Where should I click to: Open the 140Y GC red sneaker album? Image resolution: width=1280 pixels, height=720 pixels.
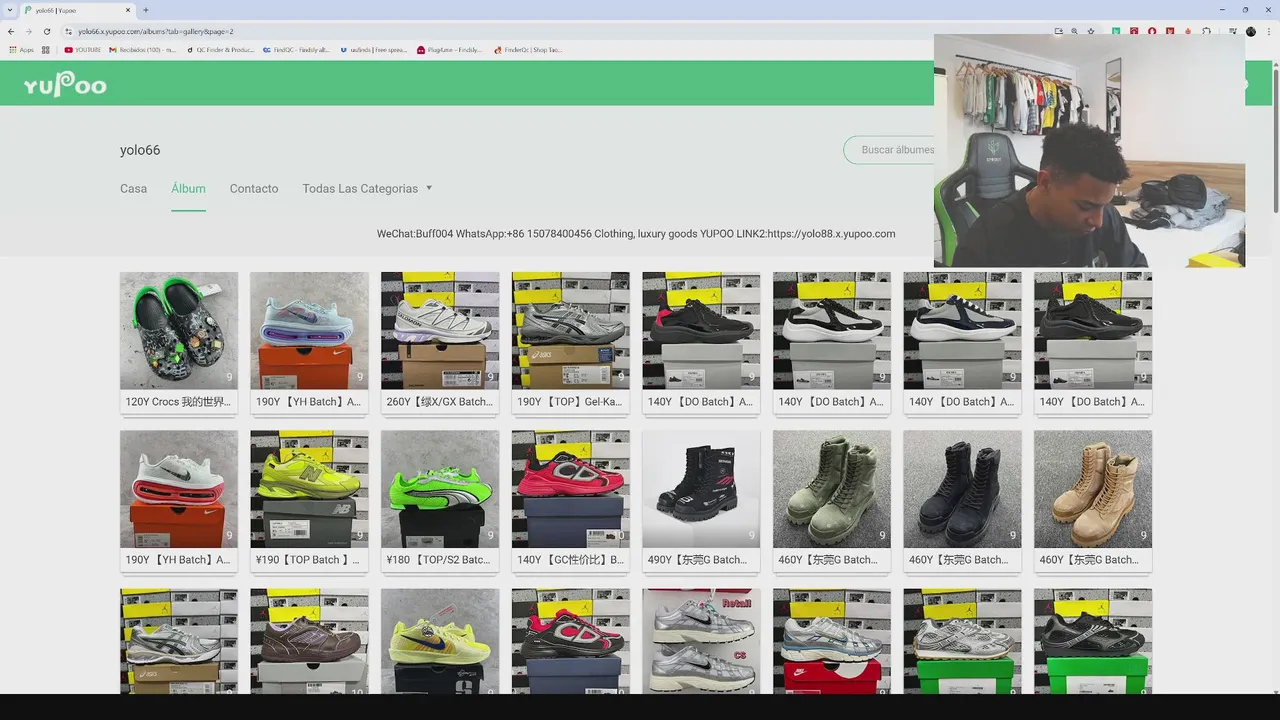tap(571, 489)
